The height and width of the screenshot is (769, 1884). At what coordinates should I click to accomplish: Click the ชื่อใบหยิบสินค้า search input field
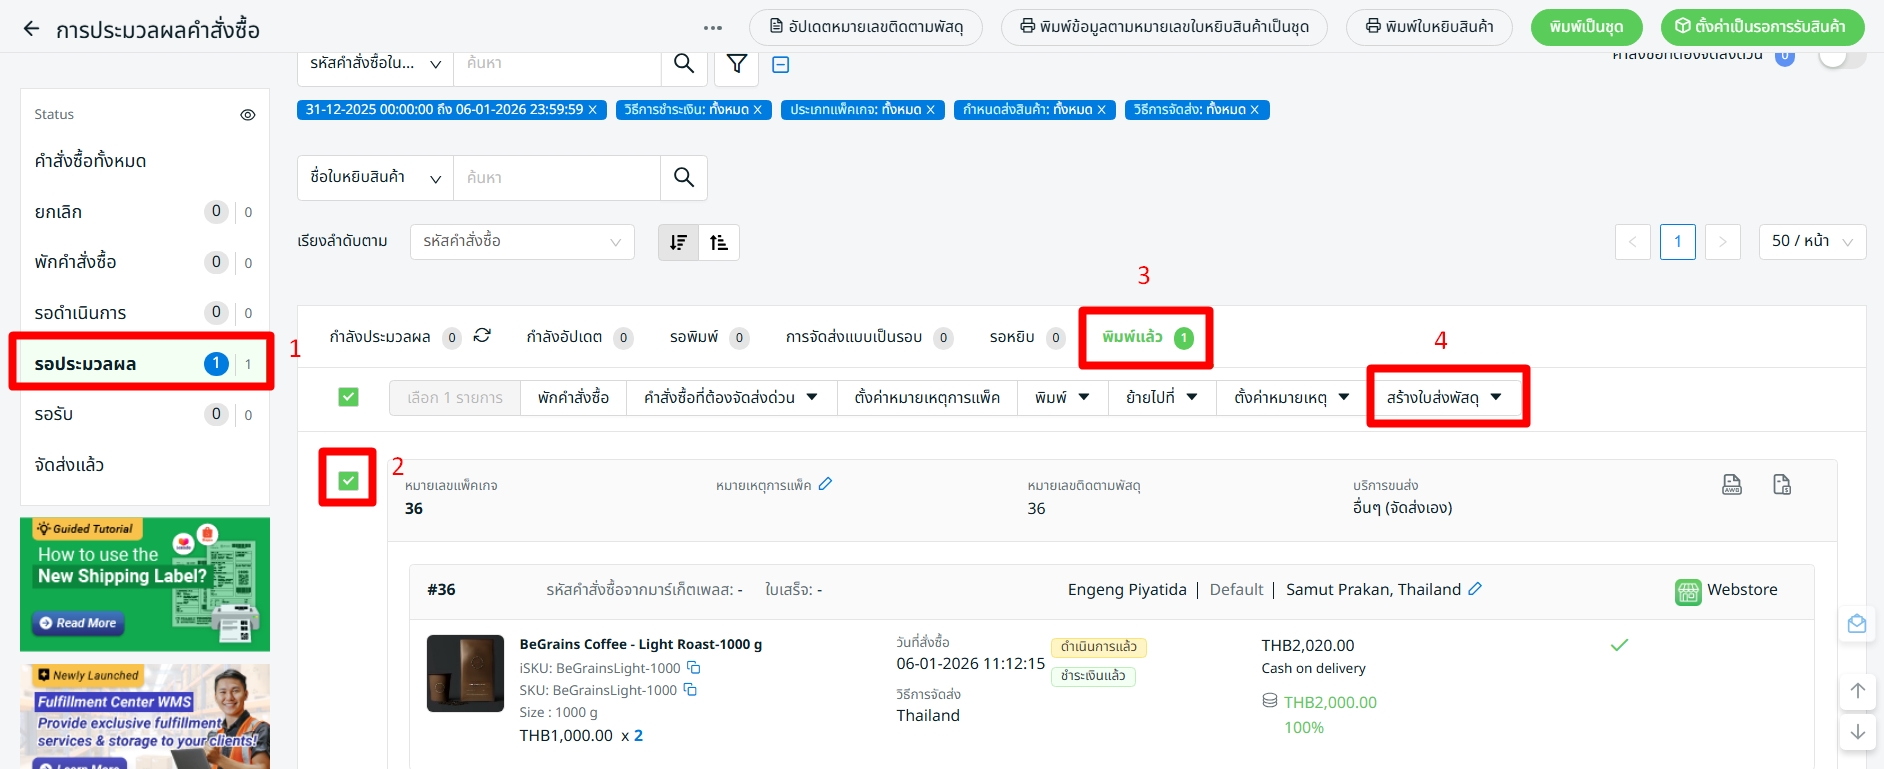coord(556,178)
